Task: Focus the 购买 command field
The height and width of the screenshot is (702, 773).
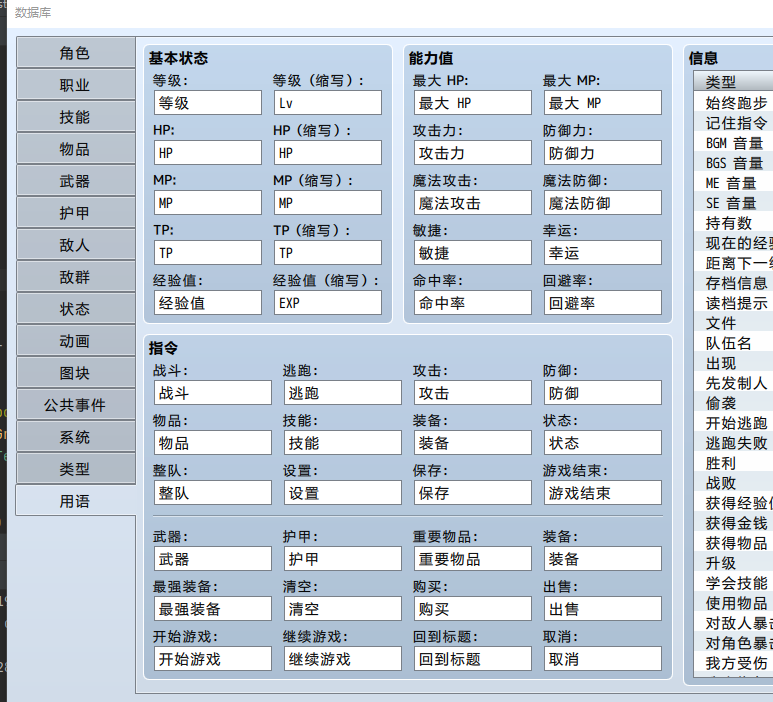Action: tap(473, 609)
